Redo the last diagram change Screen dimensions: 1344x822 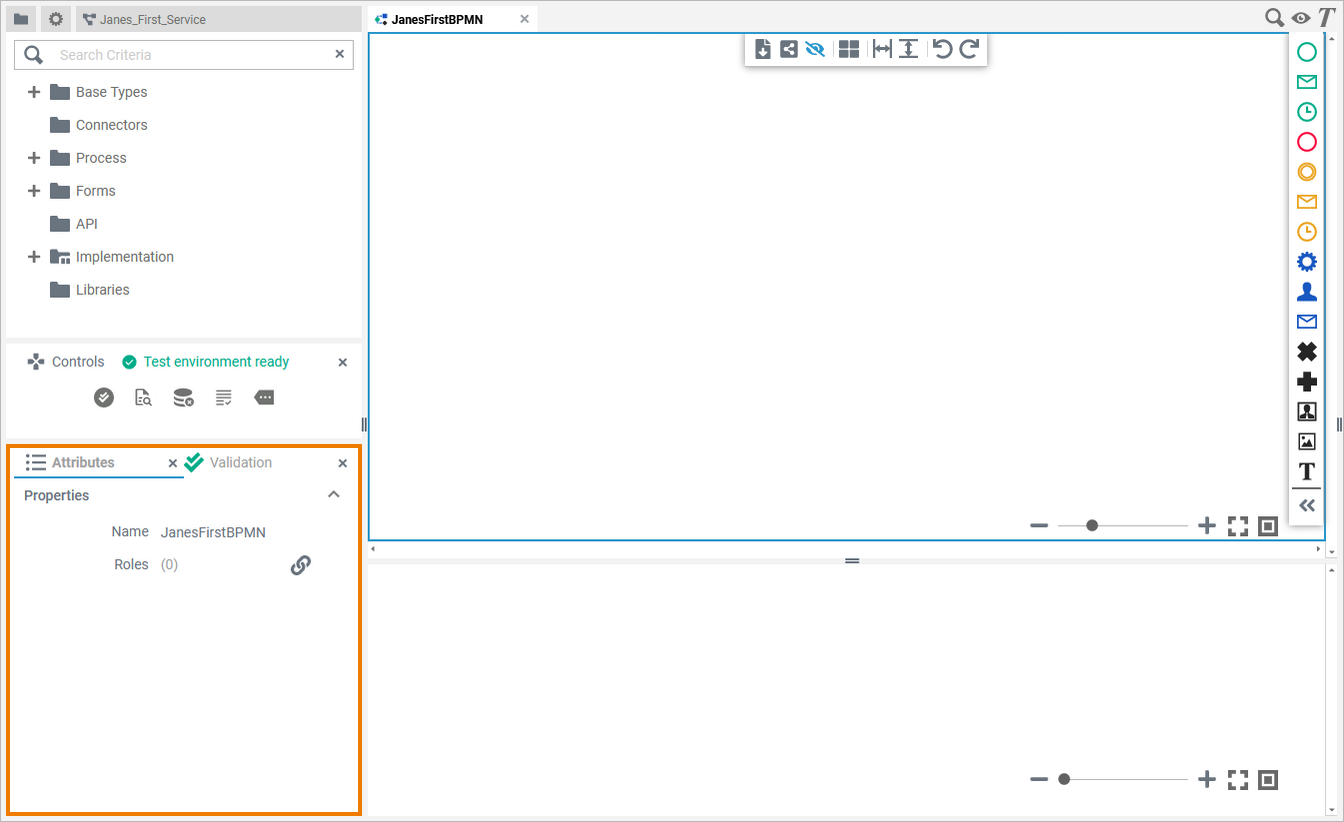click(968, 48)
